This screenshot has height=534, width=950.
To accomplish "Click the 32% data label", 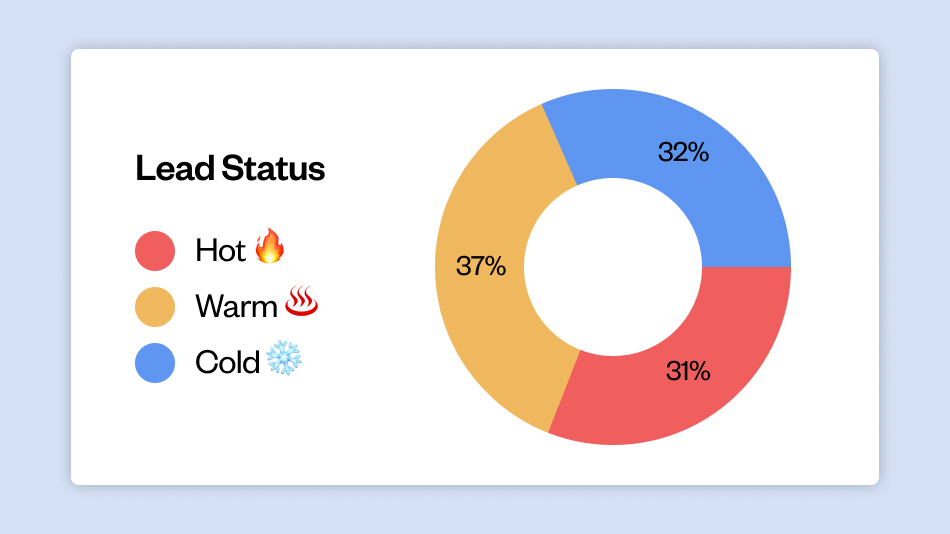I will (683, 152).
